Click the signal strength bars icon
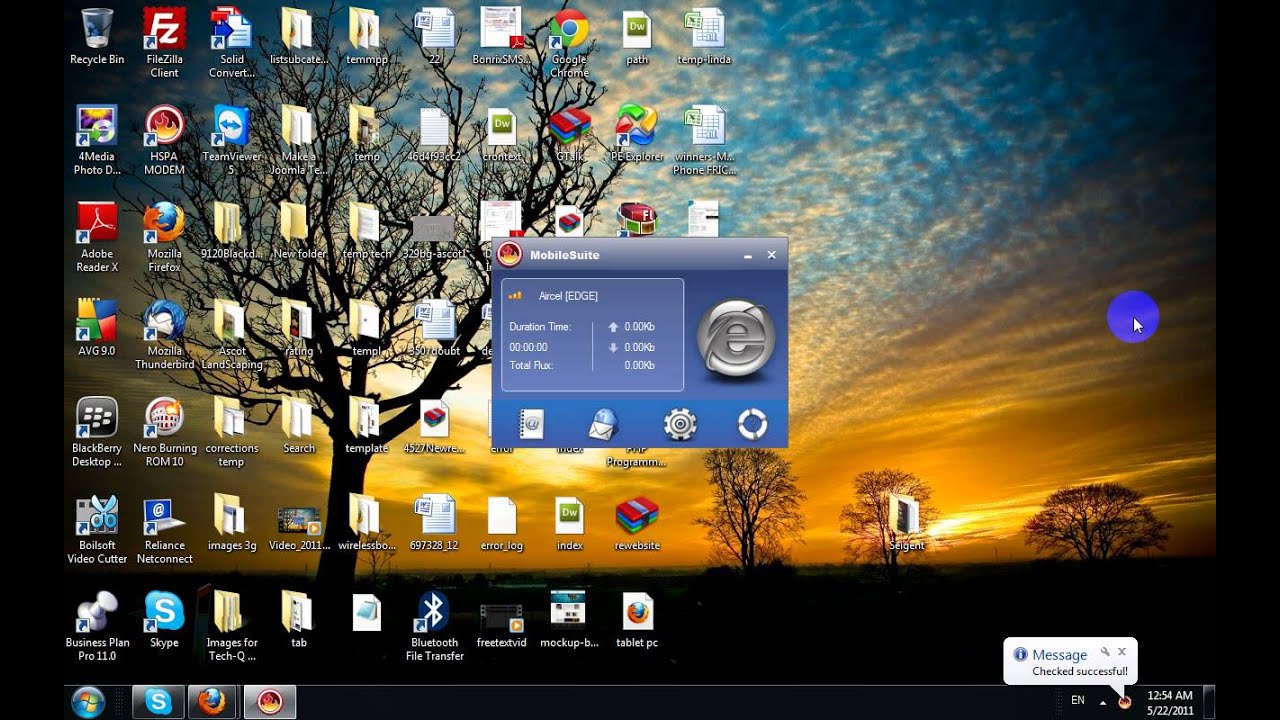Screen dimensions: 1280x720 [516, 296]
